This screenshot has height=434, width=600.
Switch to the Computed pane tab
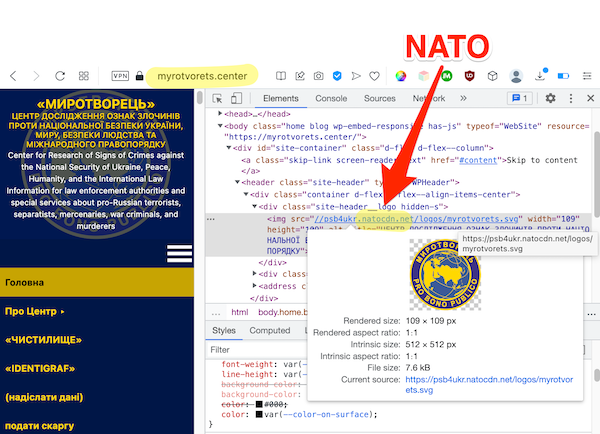(x=270, y=330)
